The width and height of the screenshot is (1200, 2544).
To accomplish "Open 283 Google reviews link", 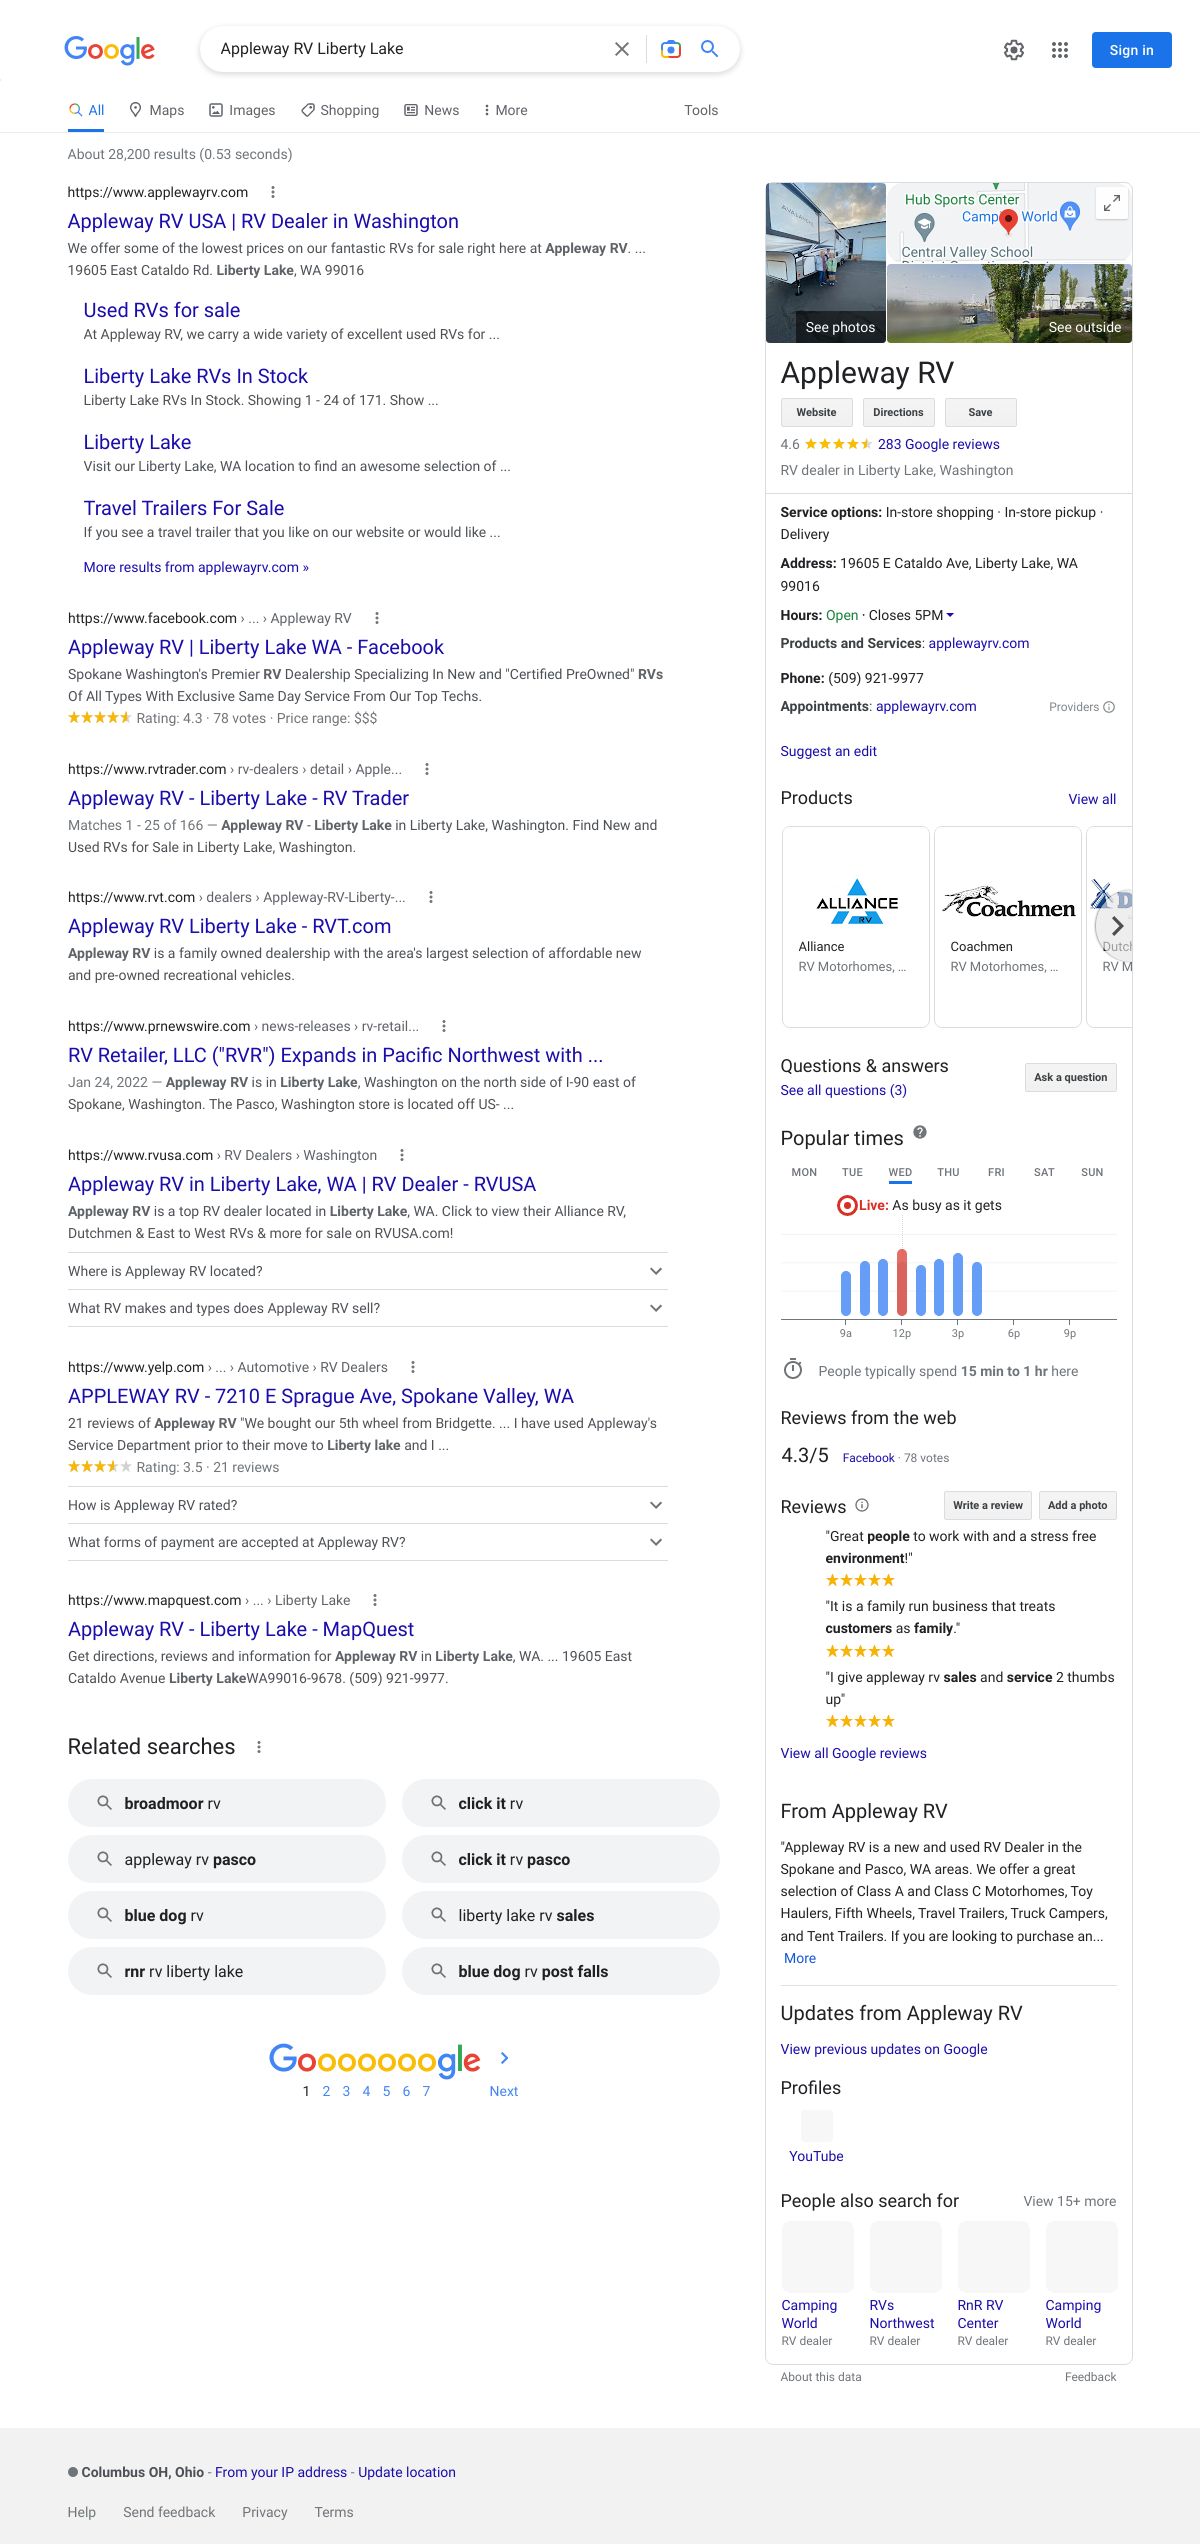I will [938, 444].
